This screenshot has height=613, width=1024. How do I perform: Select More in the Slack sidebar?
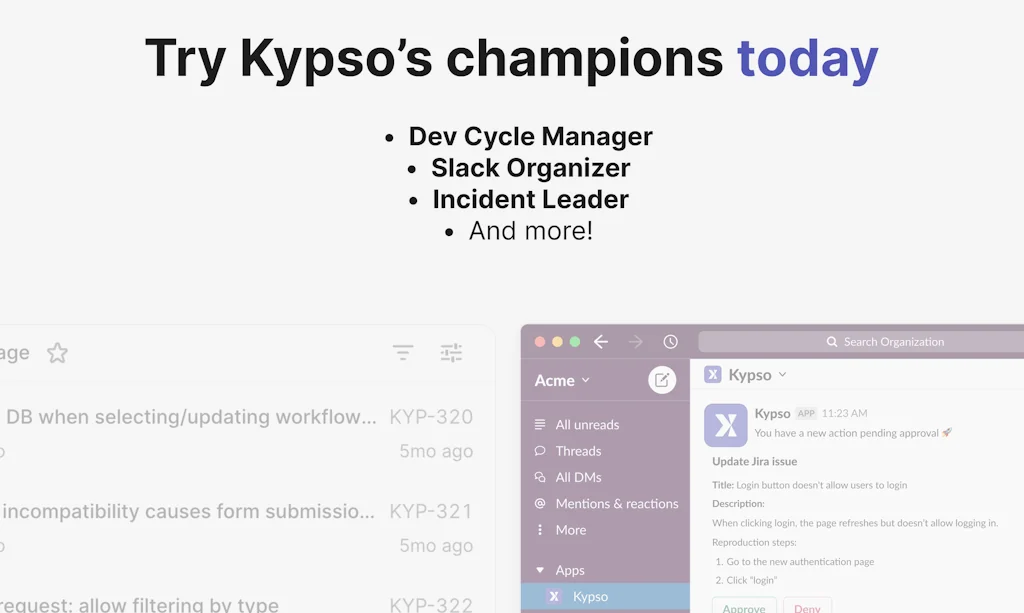pyautogui.click(x=567, y=530)
